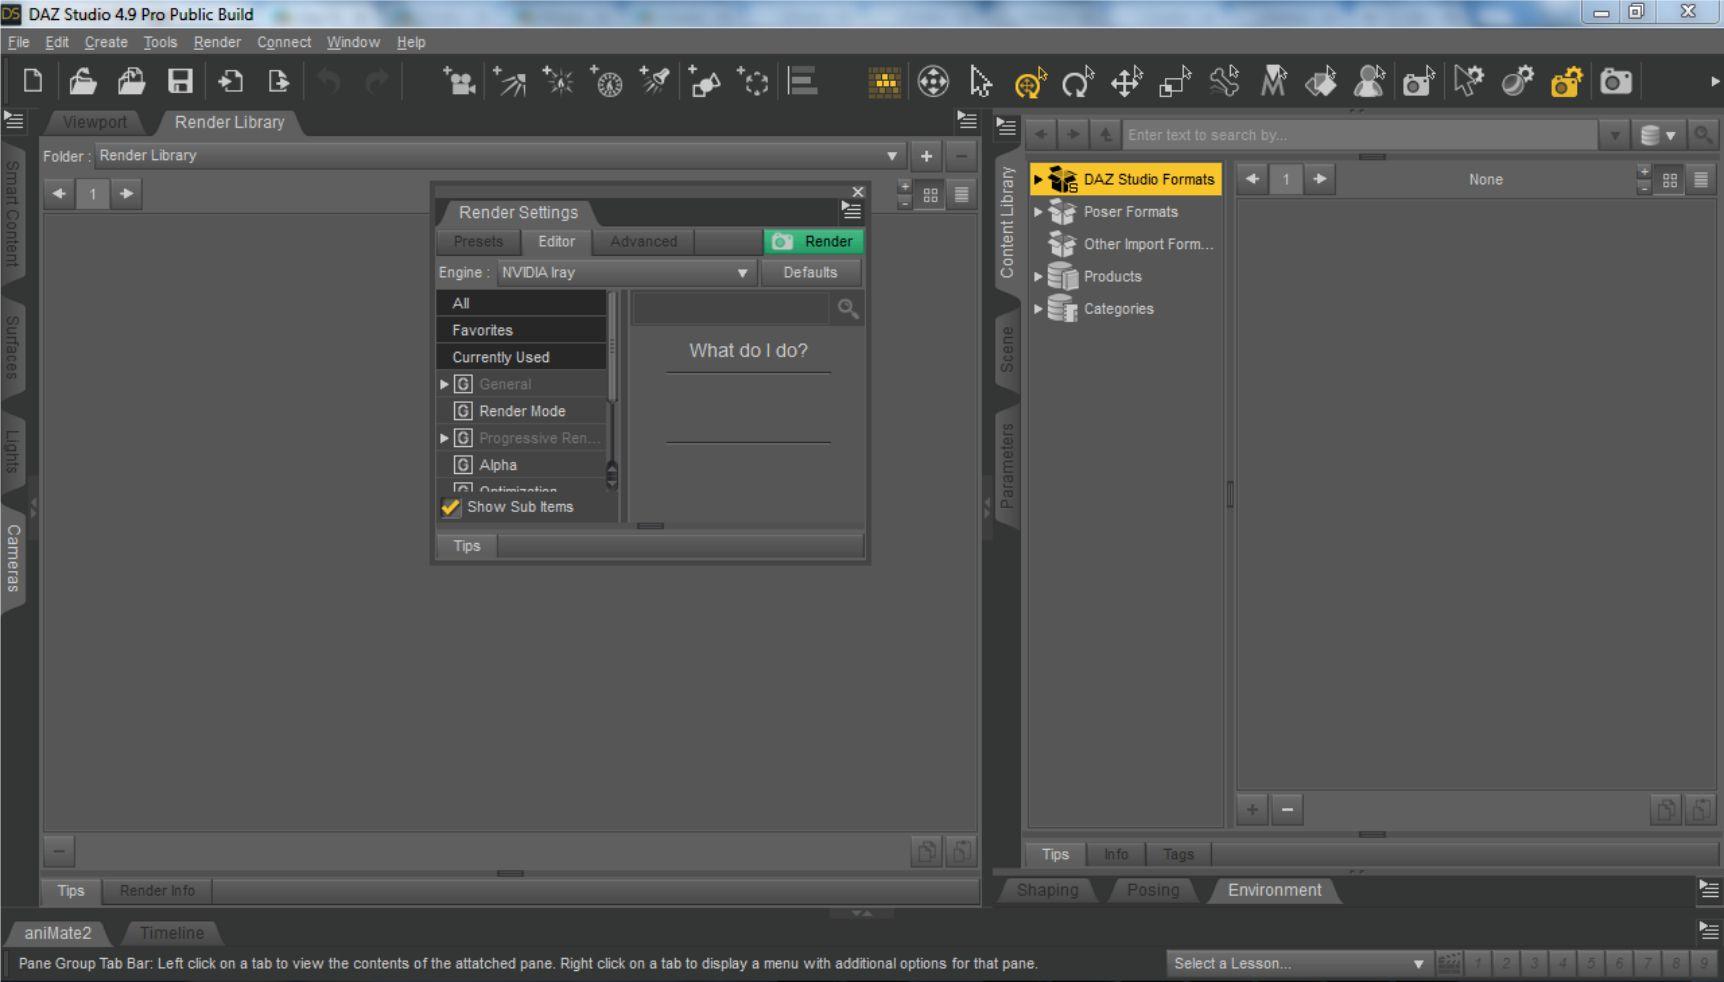This screenshot has height=982, width=1724.
Task: Select the Node Selection arrow tool
Action: coord(981,81)
